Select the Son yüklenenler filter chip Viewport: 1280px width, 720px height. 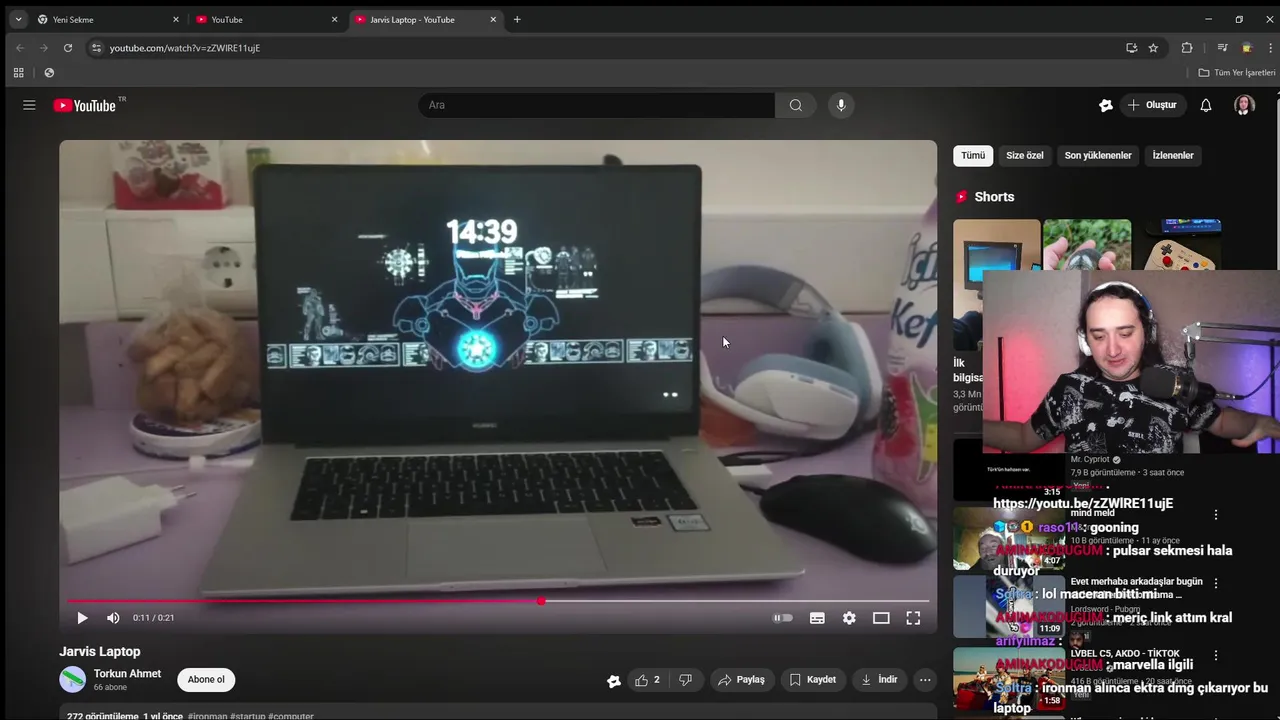(1098, 155)
